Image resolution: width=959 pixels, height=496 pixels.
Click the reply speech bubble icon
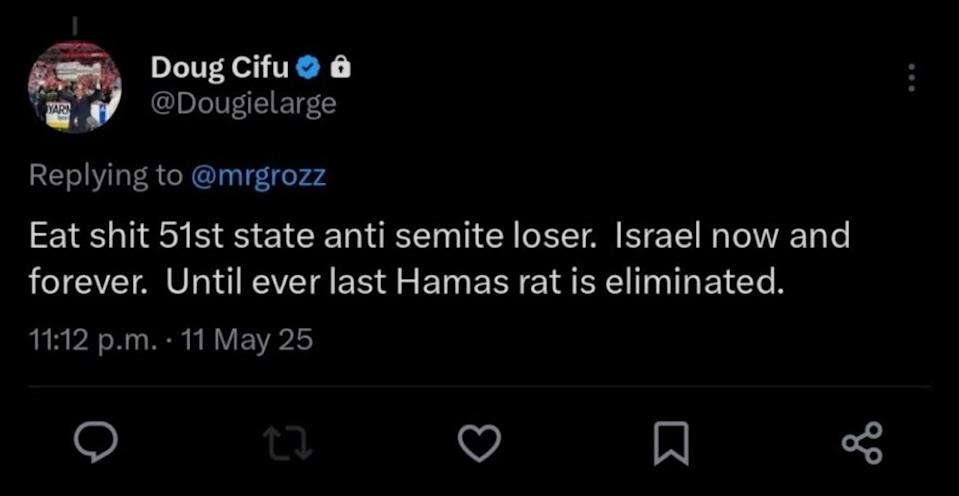pyautogui.click(x=97, y=440)
